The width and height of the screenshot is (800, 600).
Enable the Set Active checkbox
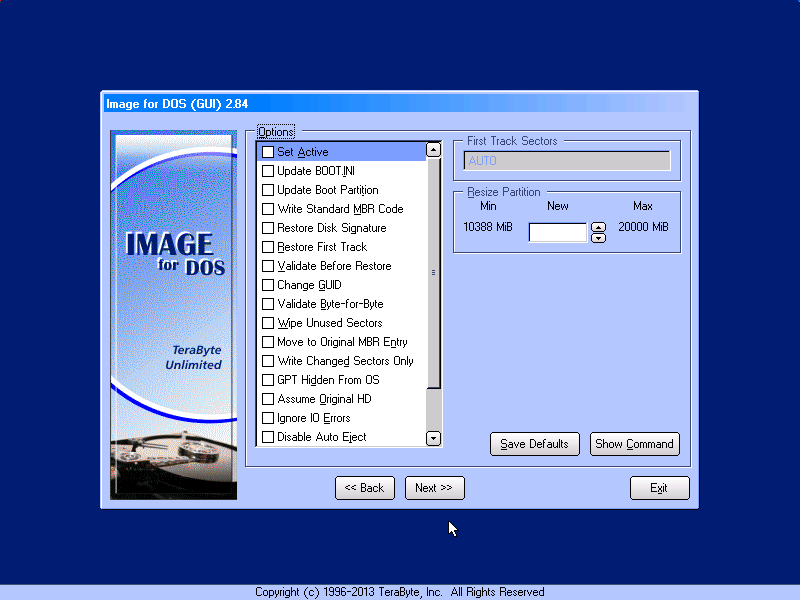coord(268,152)
